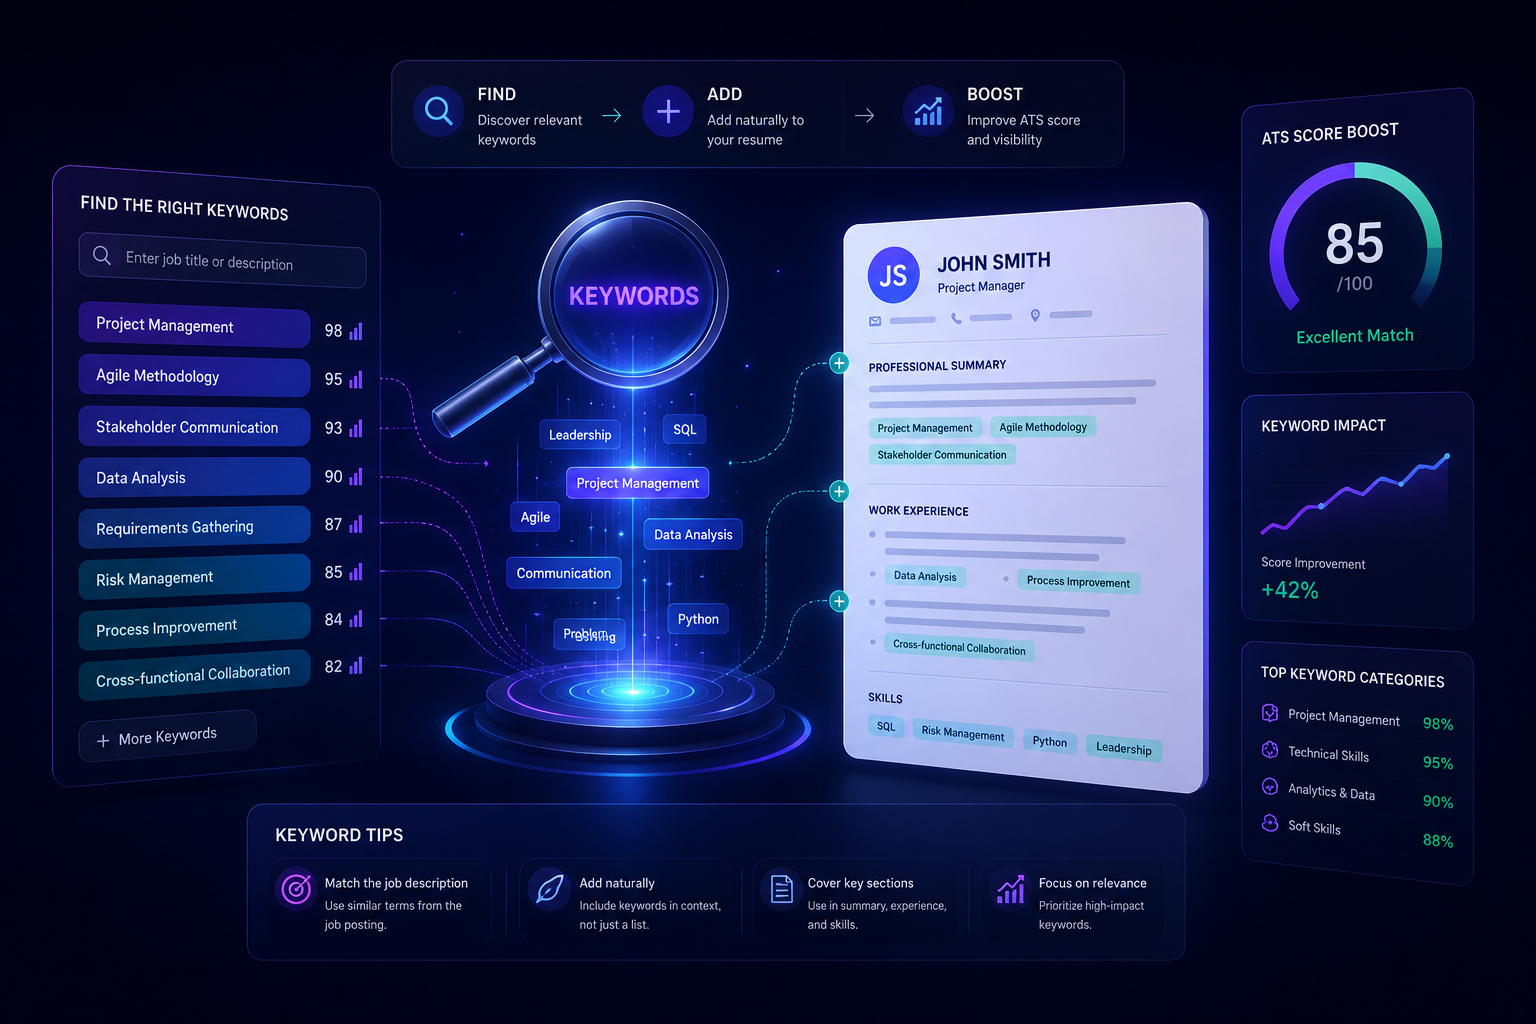Click bar chart icon beside score 90
This screenshot has width=1536, height=1024.
(x=356, y=477)
